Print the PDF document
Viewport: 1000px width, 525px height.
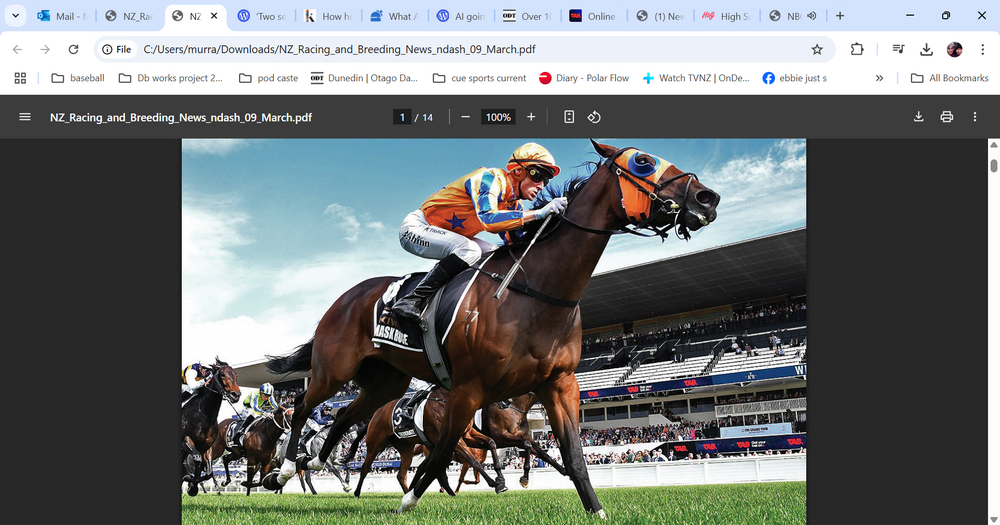click(x=946, y=117)
